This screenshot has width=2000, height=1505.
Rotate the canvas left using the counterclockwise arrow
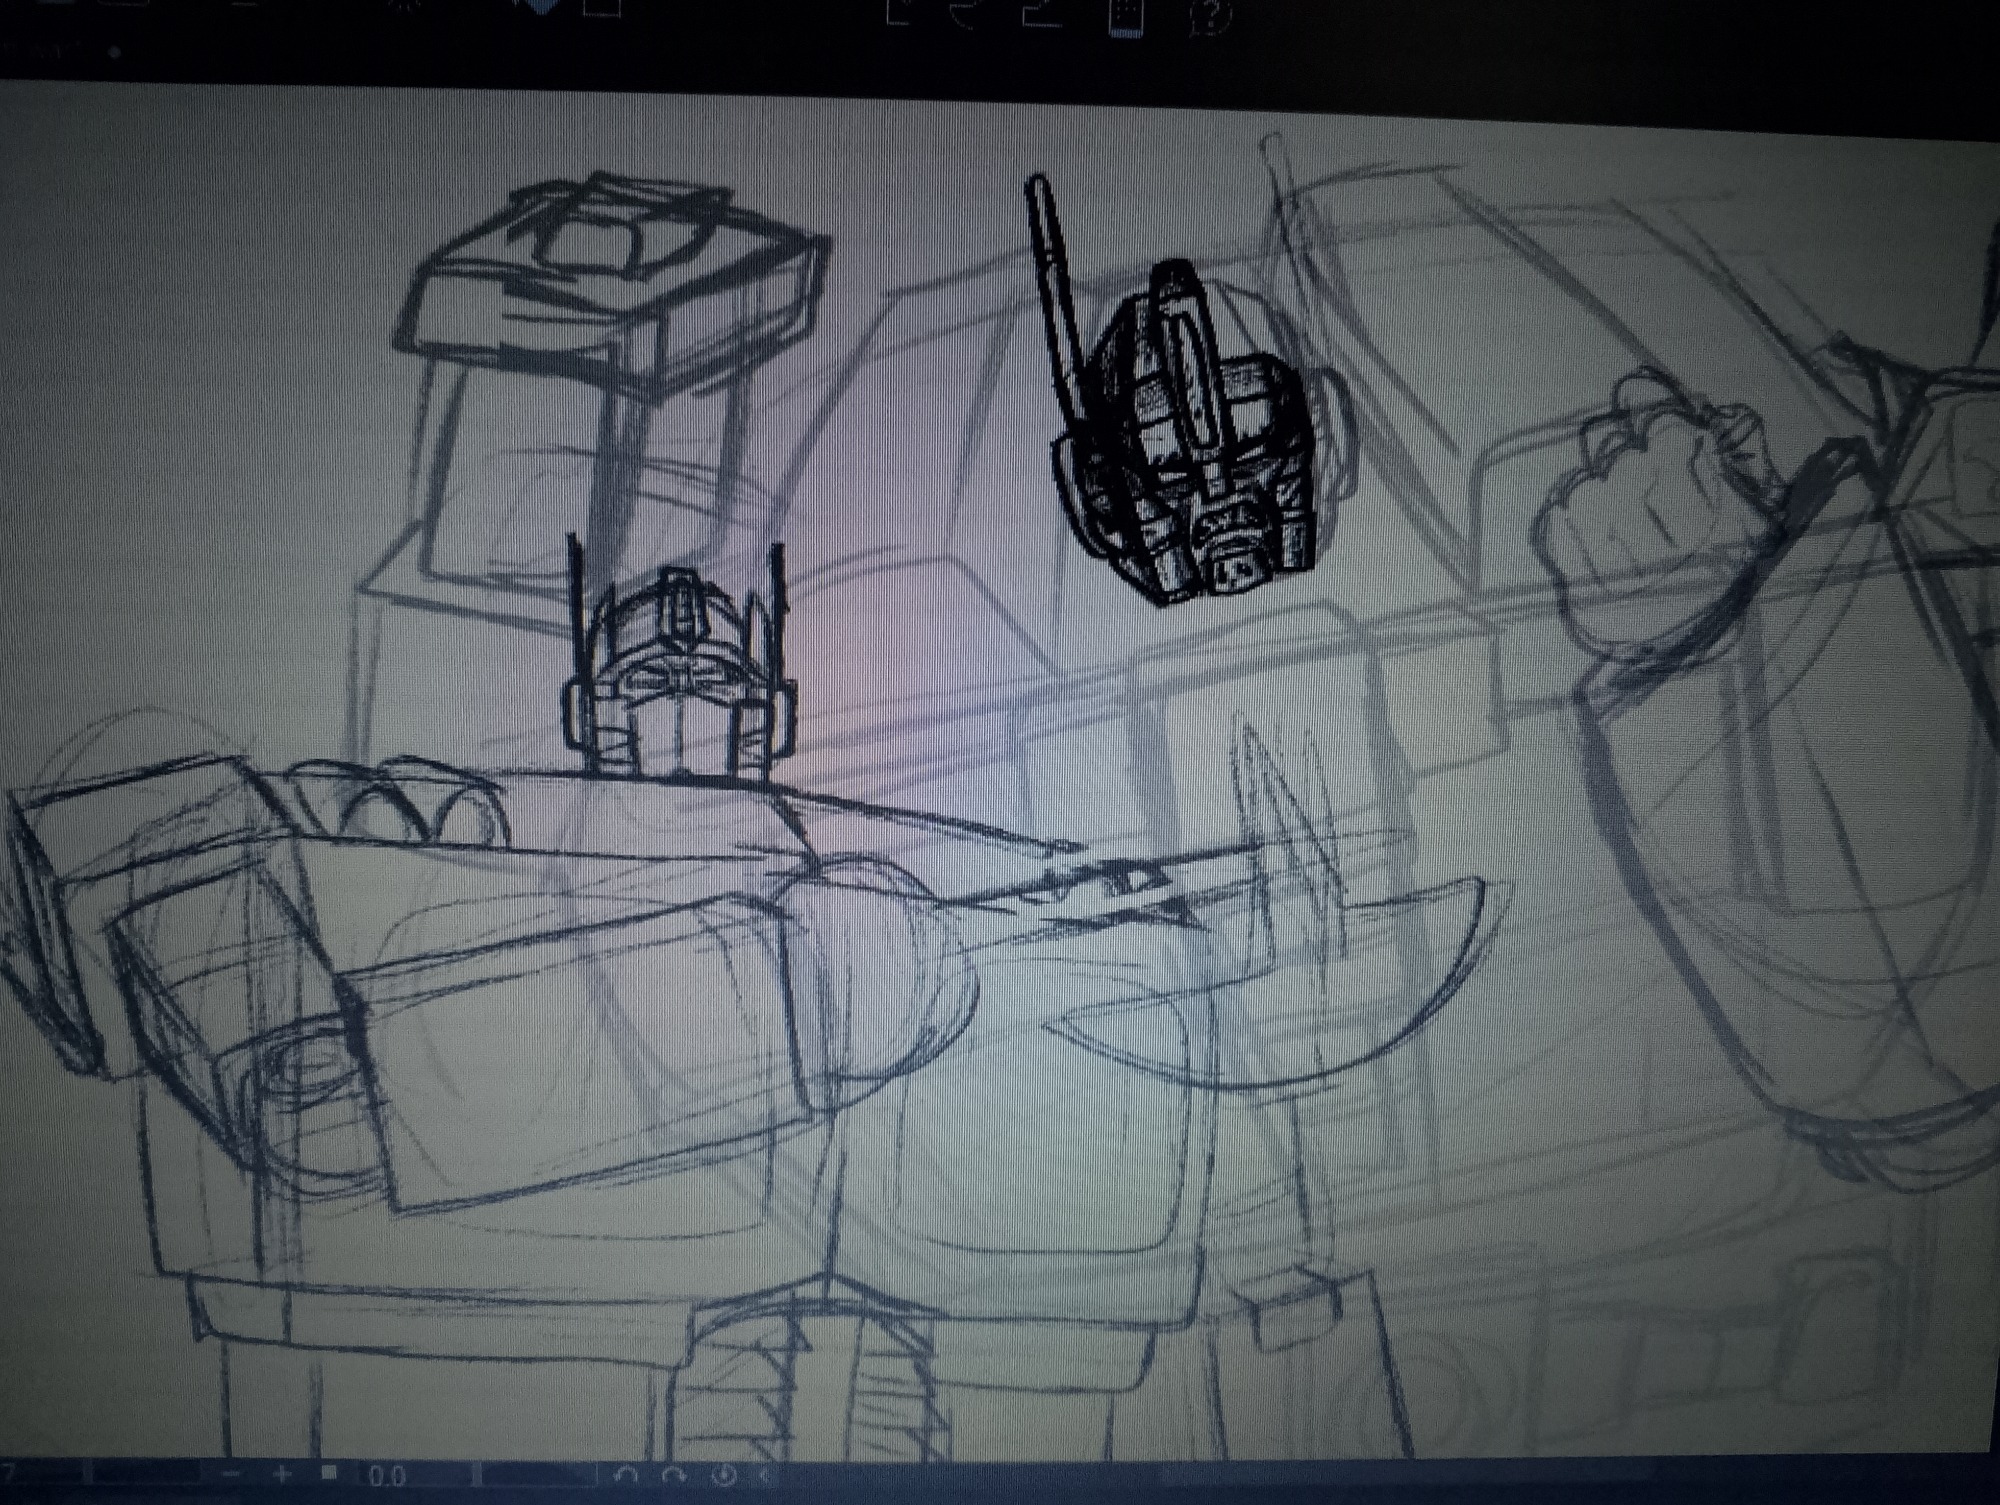click(x=627, y=1475)
